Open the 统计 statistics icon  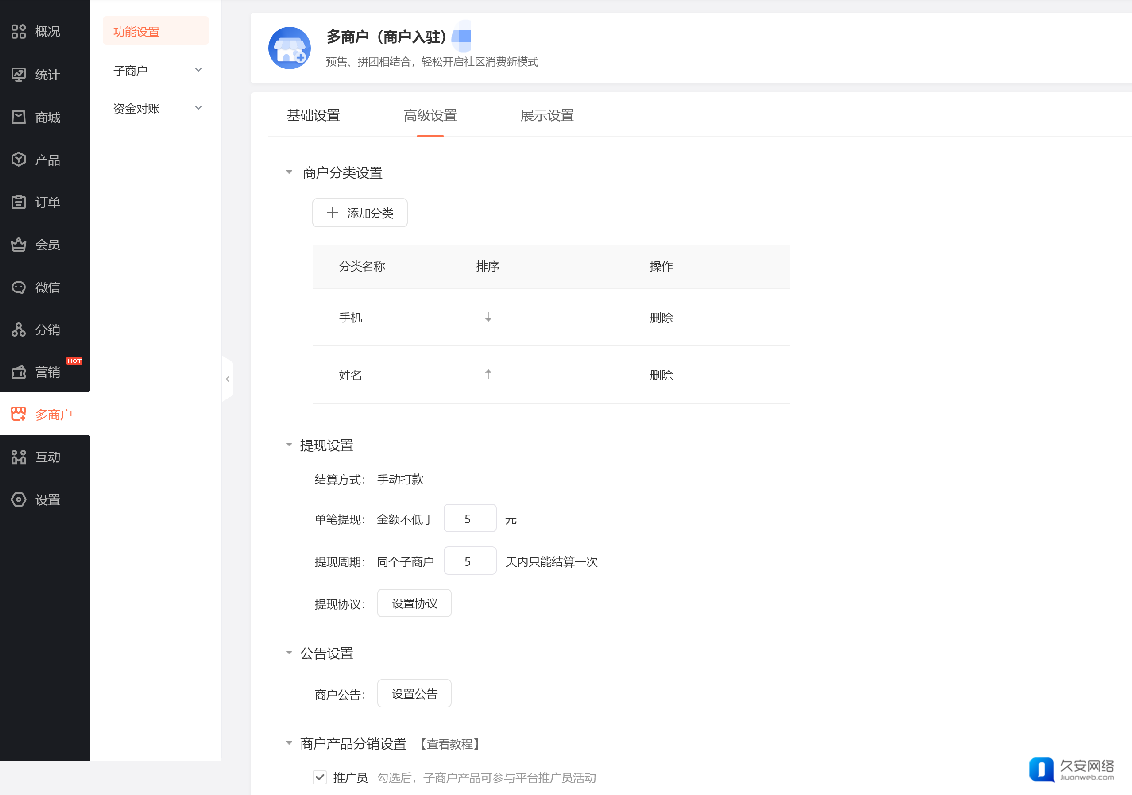point(19,74)
